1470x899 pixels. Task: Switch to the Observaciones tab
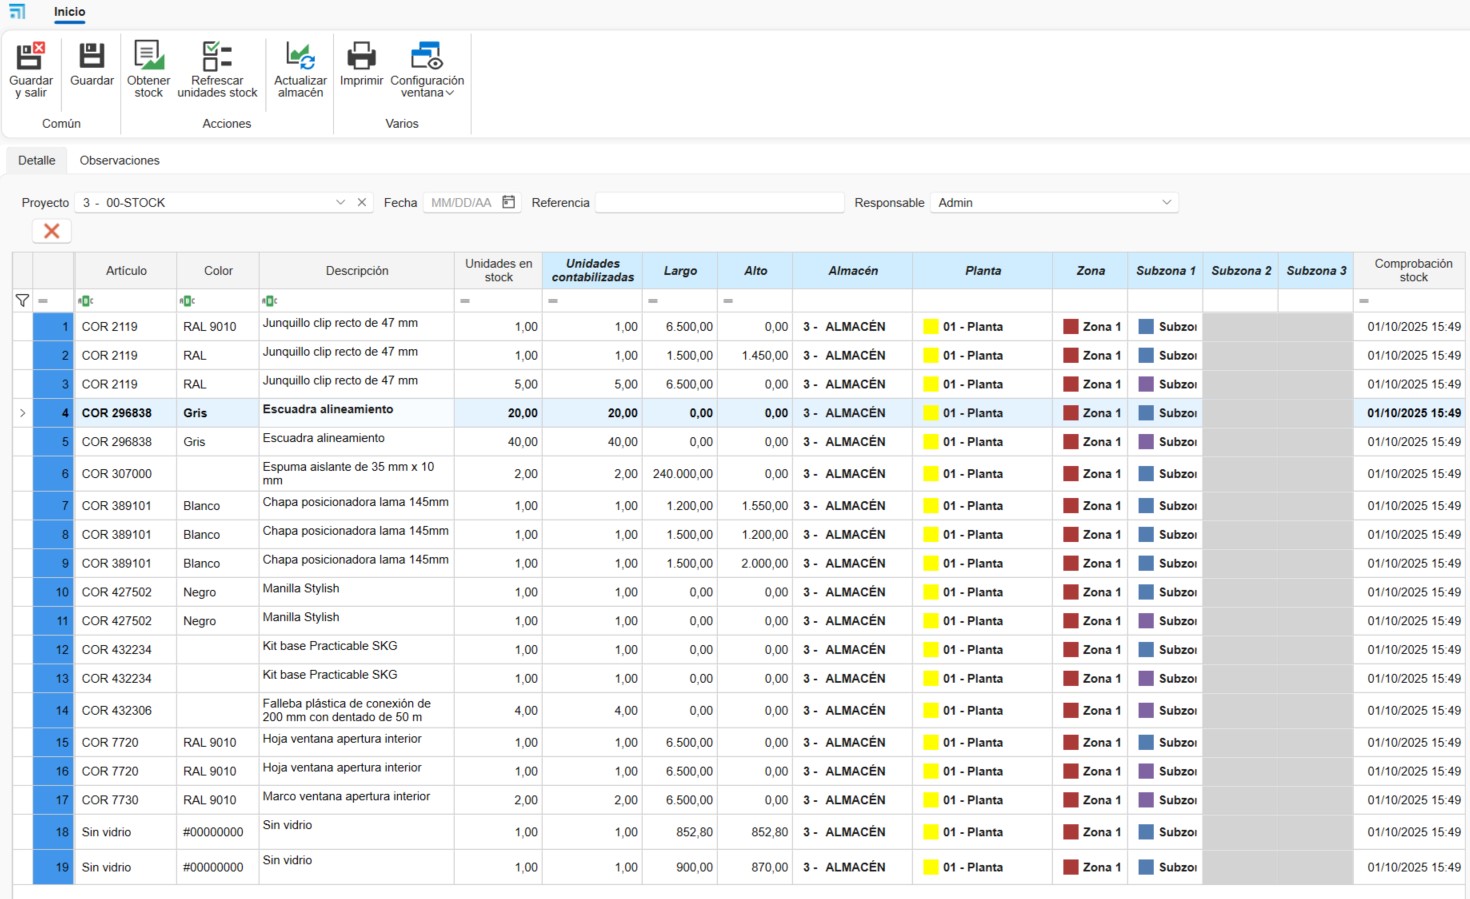point(119,161)
